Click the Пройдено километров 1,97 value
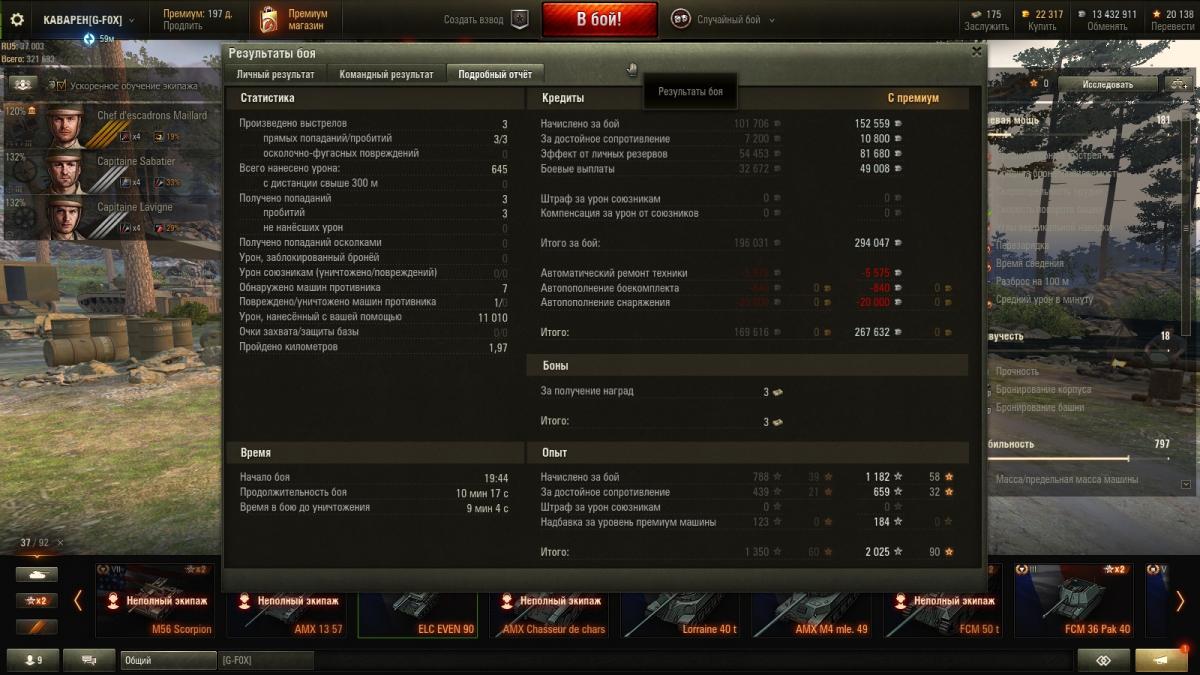This screenshot has width=1200, height=675. coord(498,347)
